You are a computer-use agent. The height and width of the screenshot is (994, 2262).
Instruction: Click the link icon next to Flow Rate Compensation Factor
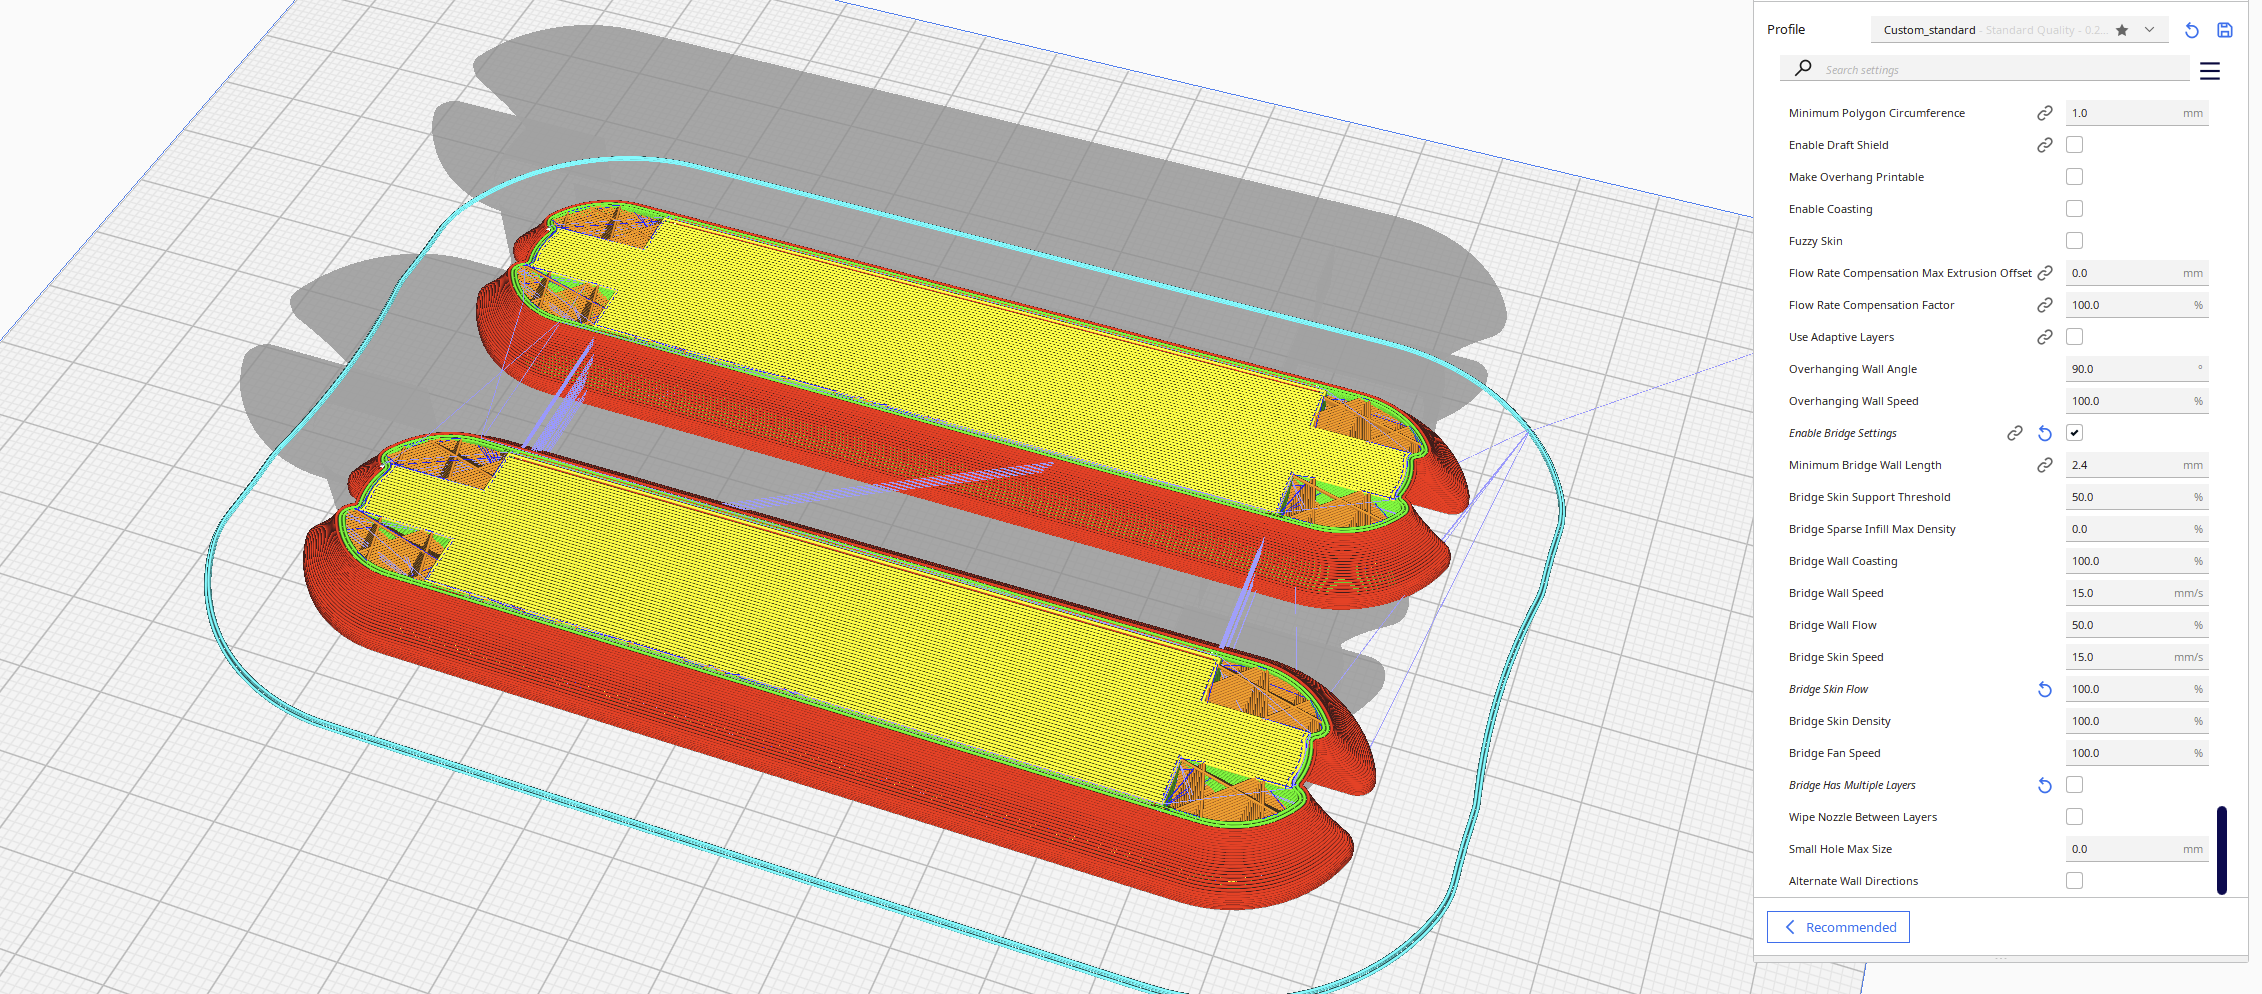2044,304
